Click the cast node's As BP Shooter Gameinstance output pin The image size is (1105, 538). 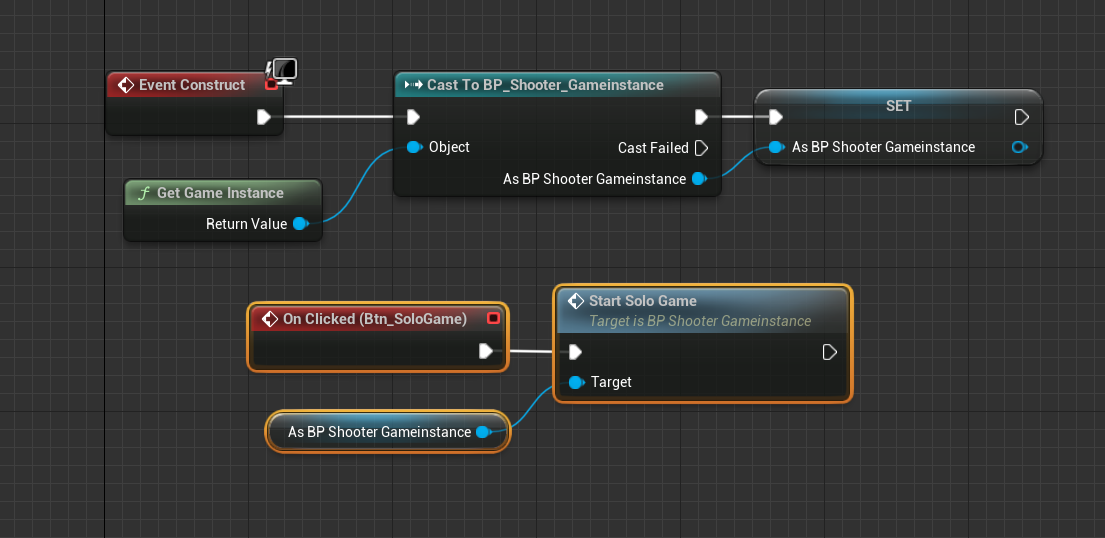point(698,179)
